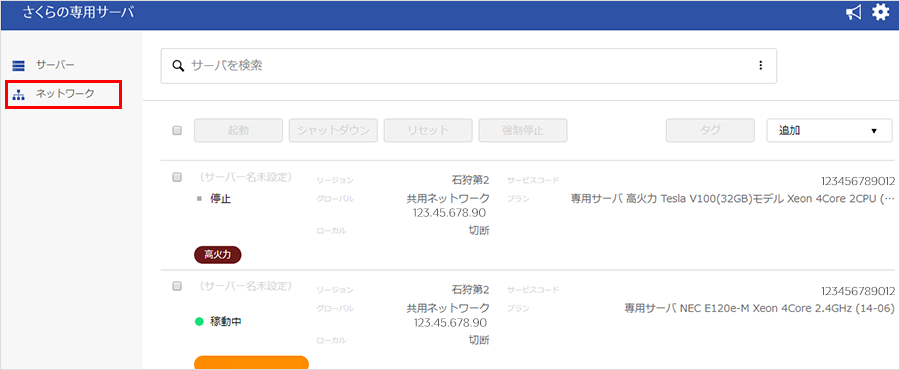The width and height of the screenshot is (900, 370).
Task: Select the ネットワーク sidebar menu item
Action: [x=64, y=95]
